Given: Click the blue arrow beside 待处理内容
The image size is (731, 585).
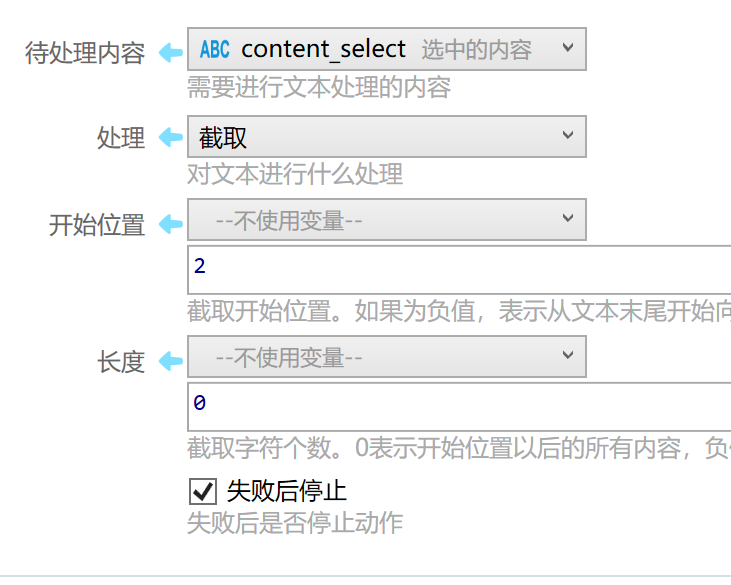Looking at the screenshot, I should pyautogui.click(x=171, y=52).
